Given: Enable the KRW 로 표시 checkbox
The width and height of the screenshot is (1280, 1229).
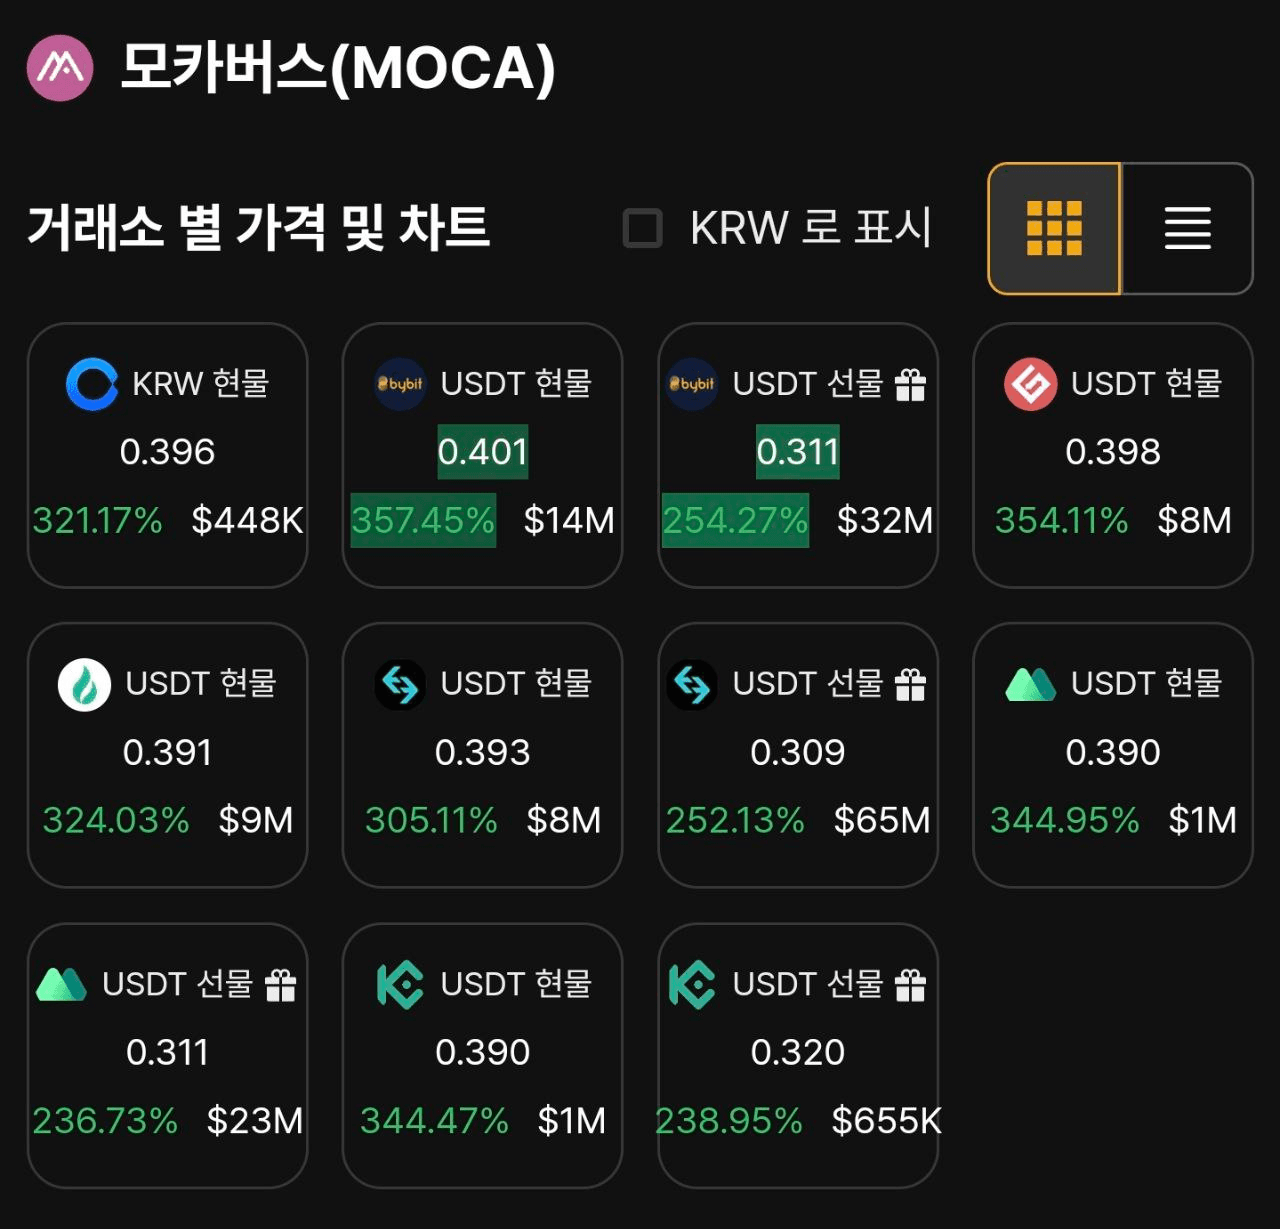Looking at the screenshot, I should point(642,228).
